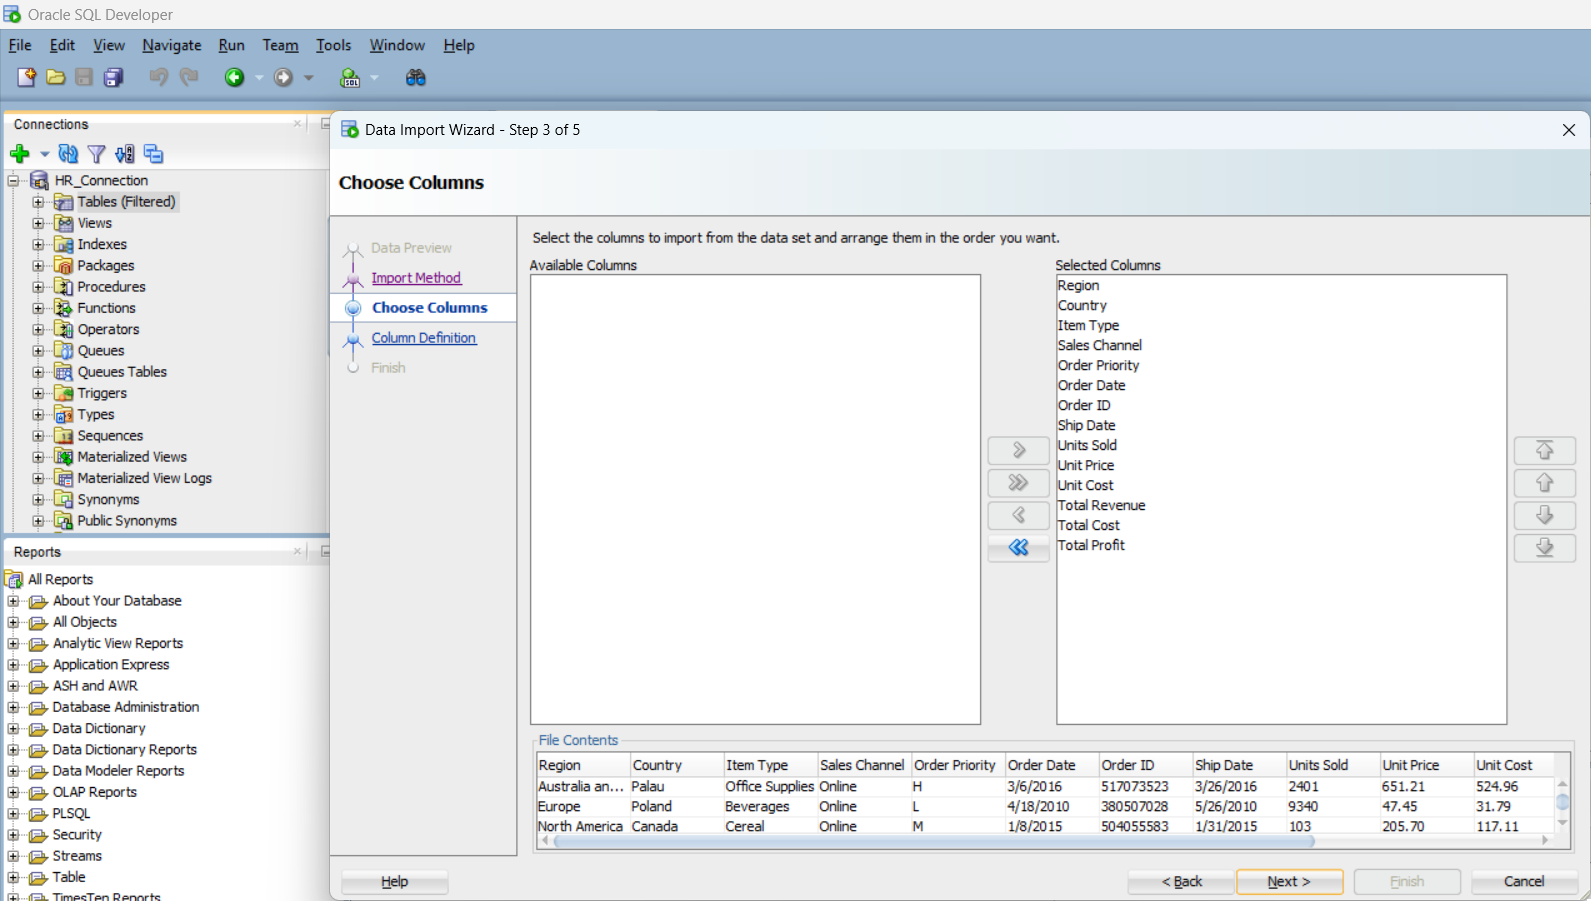1591x901 pixels.
Task: Expand the About Your Database reports folder
Action: 14,601
